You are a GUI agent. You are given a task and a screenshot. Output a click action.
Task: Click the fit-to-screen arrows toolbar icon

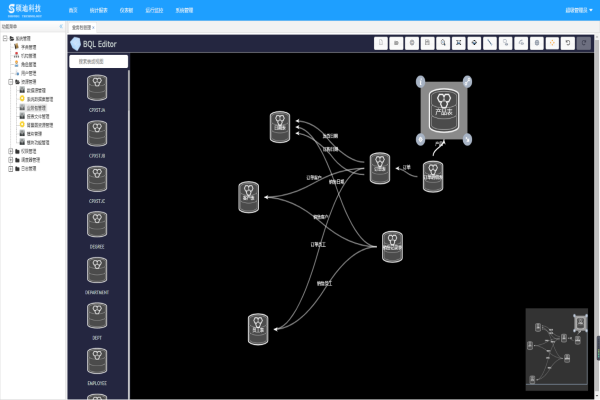(x=458, y=43)
